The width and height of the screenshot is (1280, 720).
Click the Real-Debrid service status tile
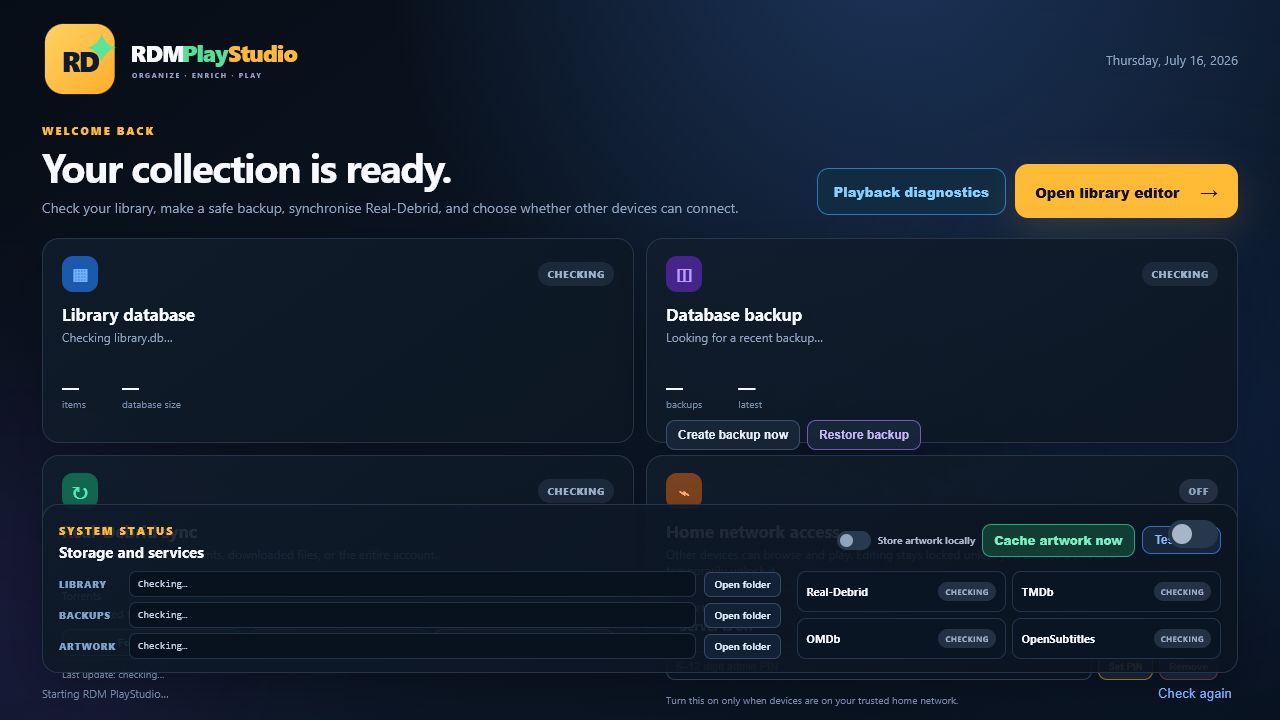(x=901, y=592)
